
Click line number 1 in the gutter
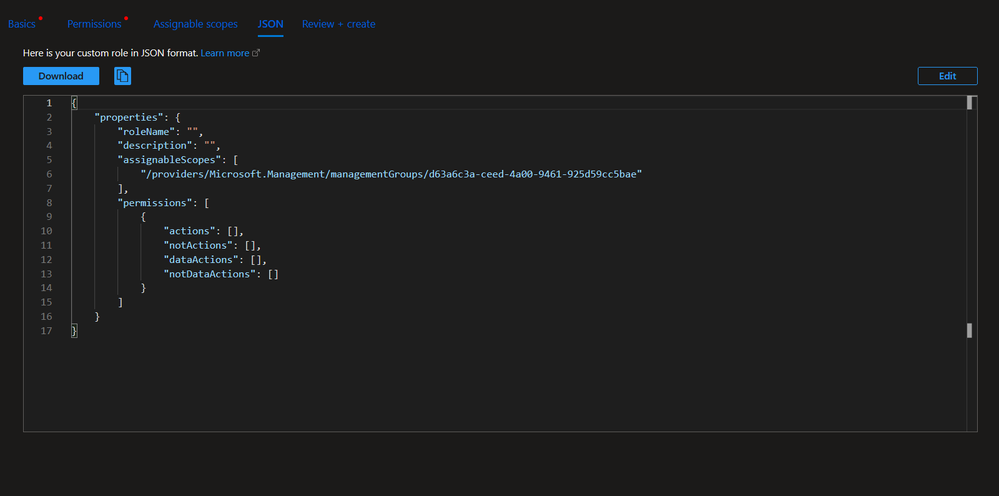click(48, 103)
